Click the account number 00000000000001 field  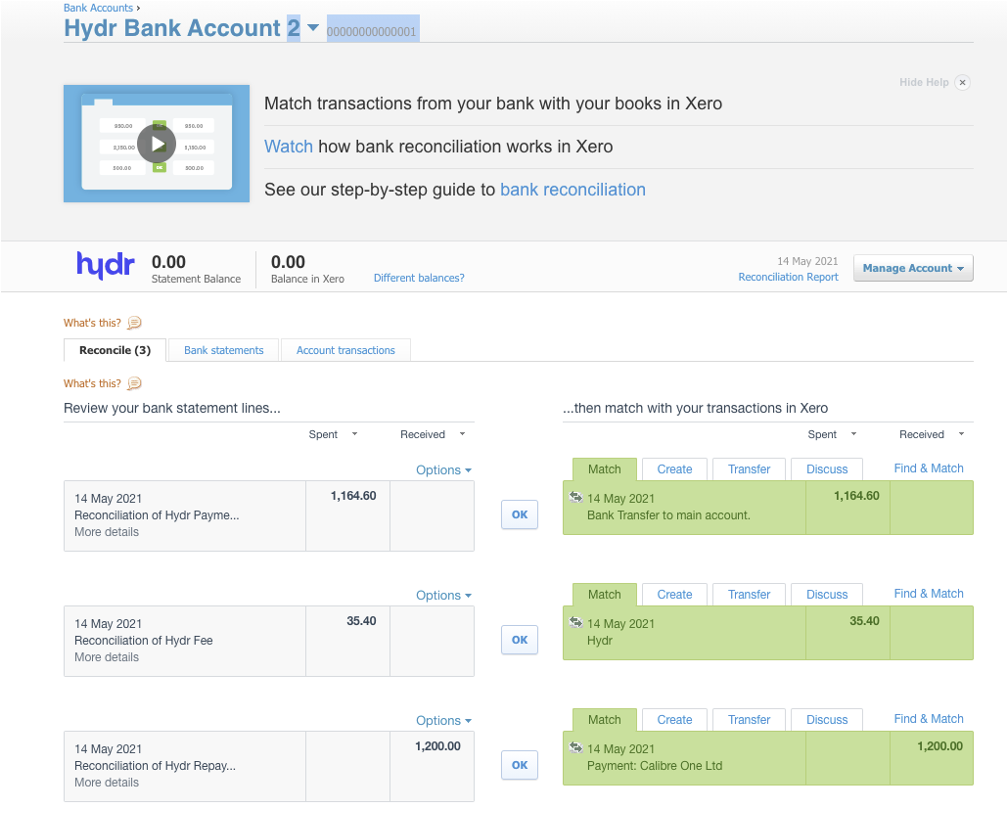[x=373, y=30]
